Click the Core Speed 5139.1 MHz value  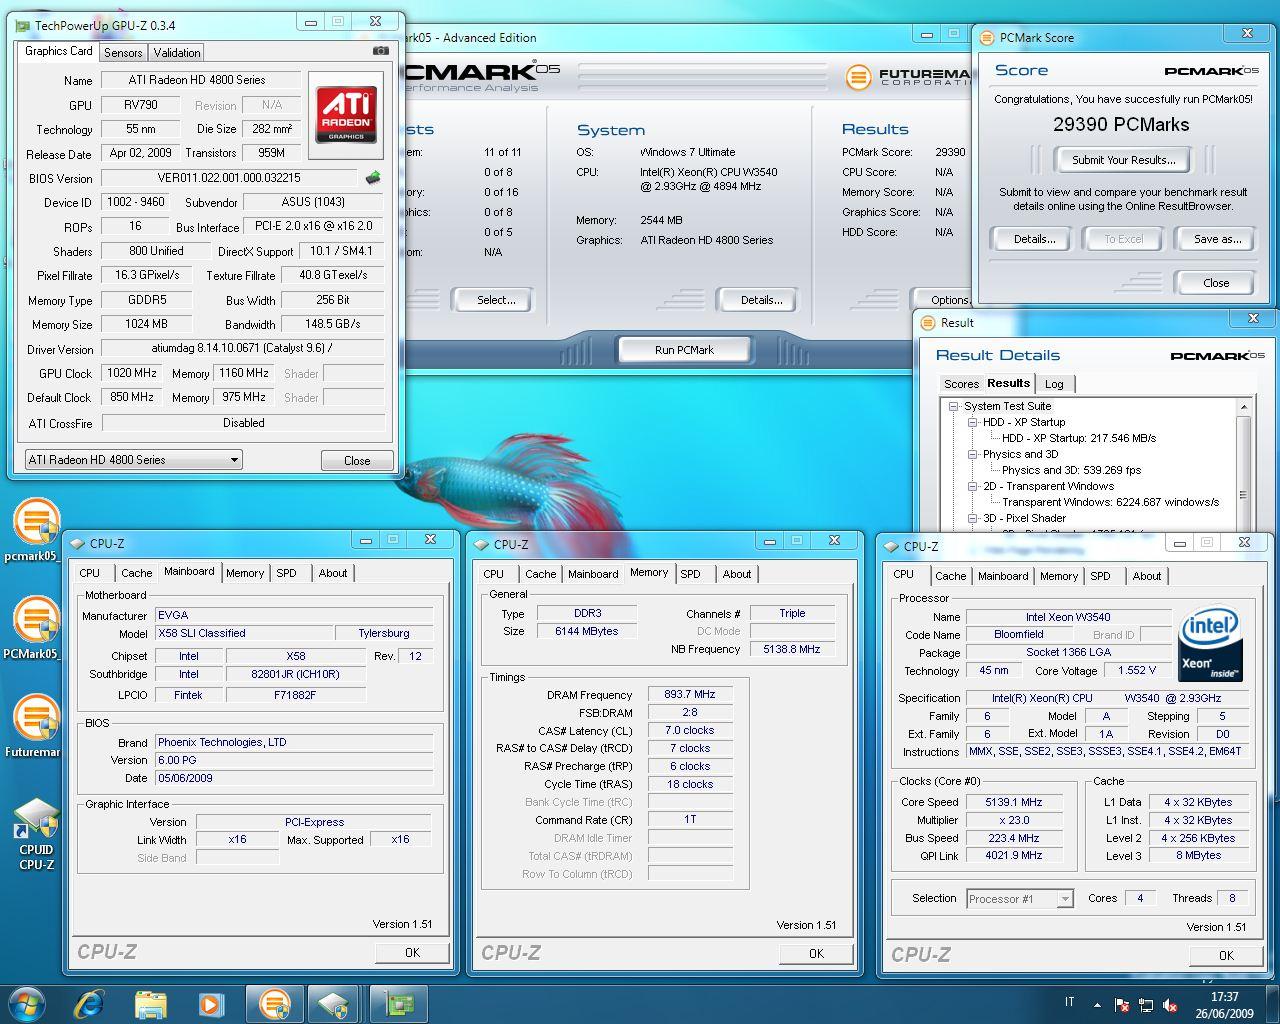[x=1014, y=802]
